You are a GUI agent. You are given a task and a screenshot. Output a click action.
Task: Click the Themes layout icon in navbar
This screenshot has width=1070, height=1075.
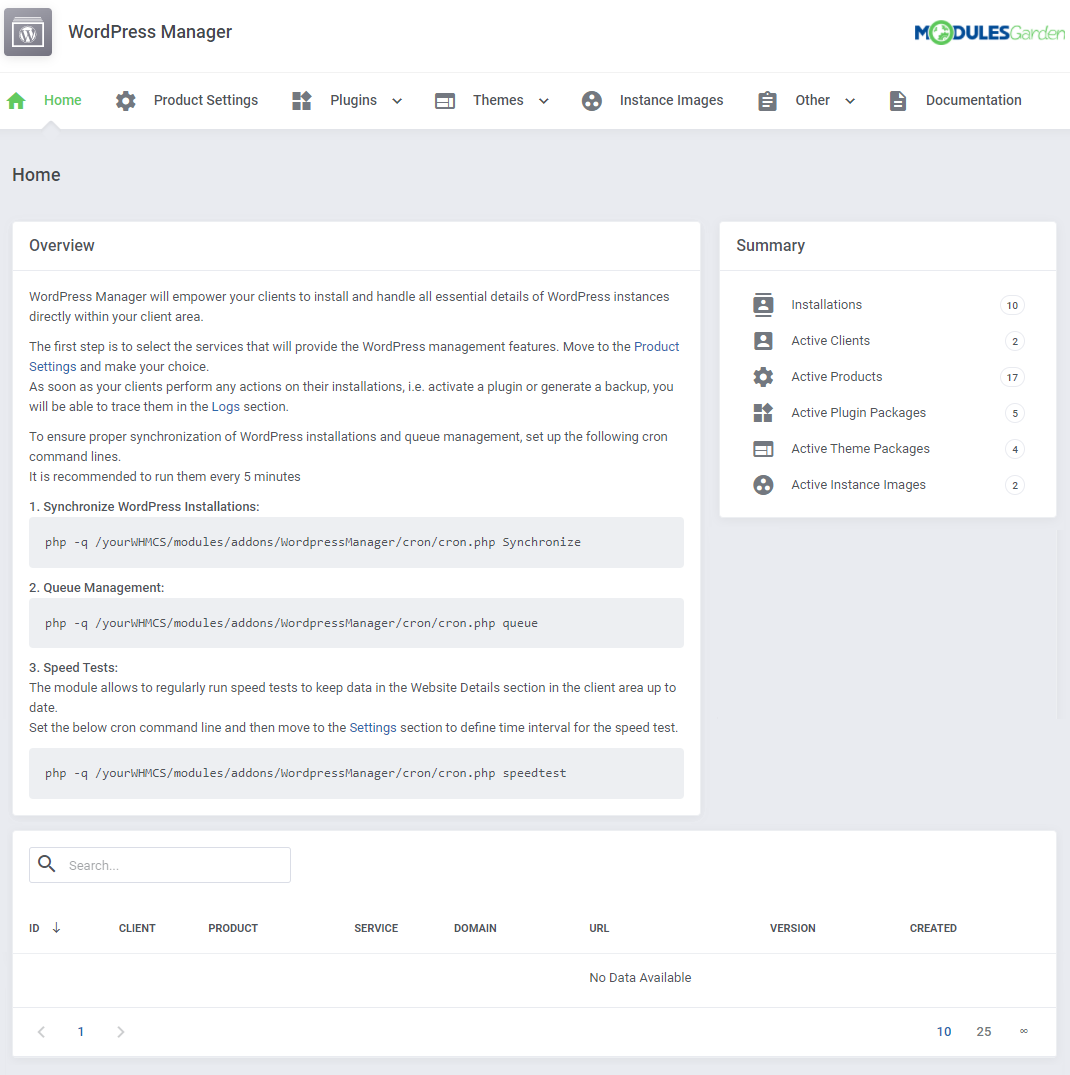pos(445,101)
